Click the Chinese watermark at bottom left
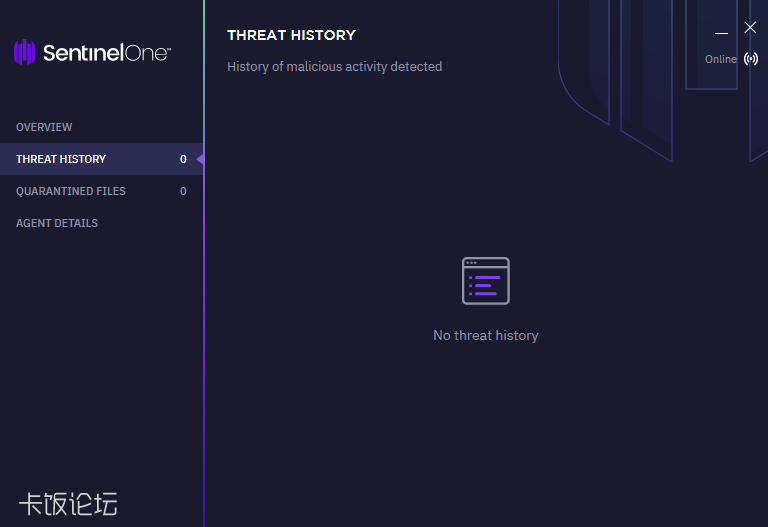Image resolution: width=768 pixels, height=527 pixels. [68, 503]
